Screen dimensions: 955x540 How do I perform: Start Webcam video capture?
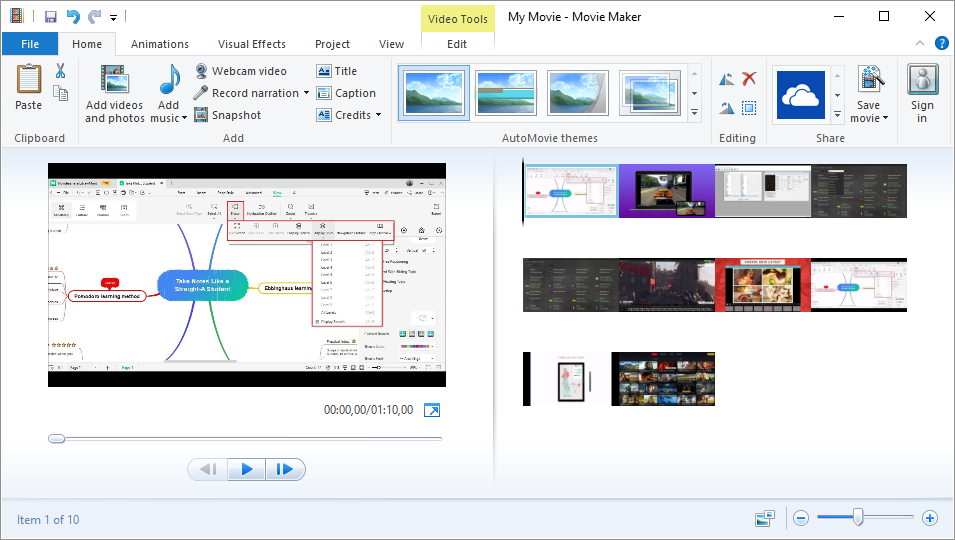241,71
